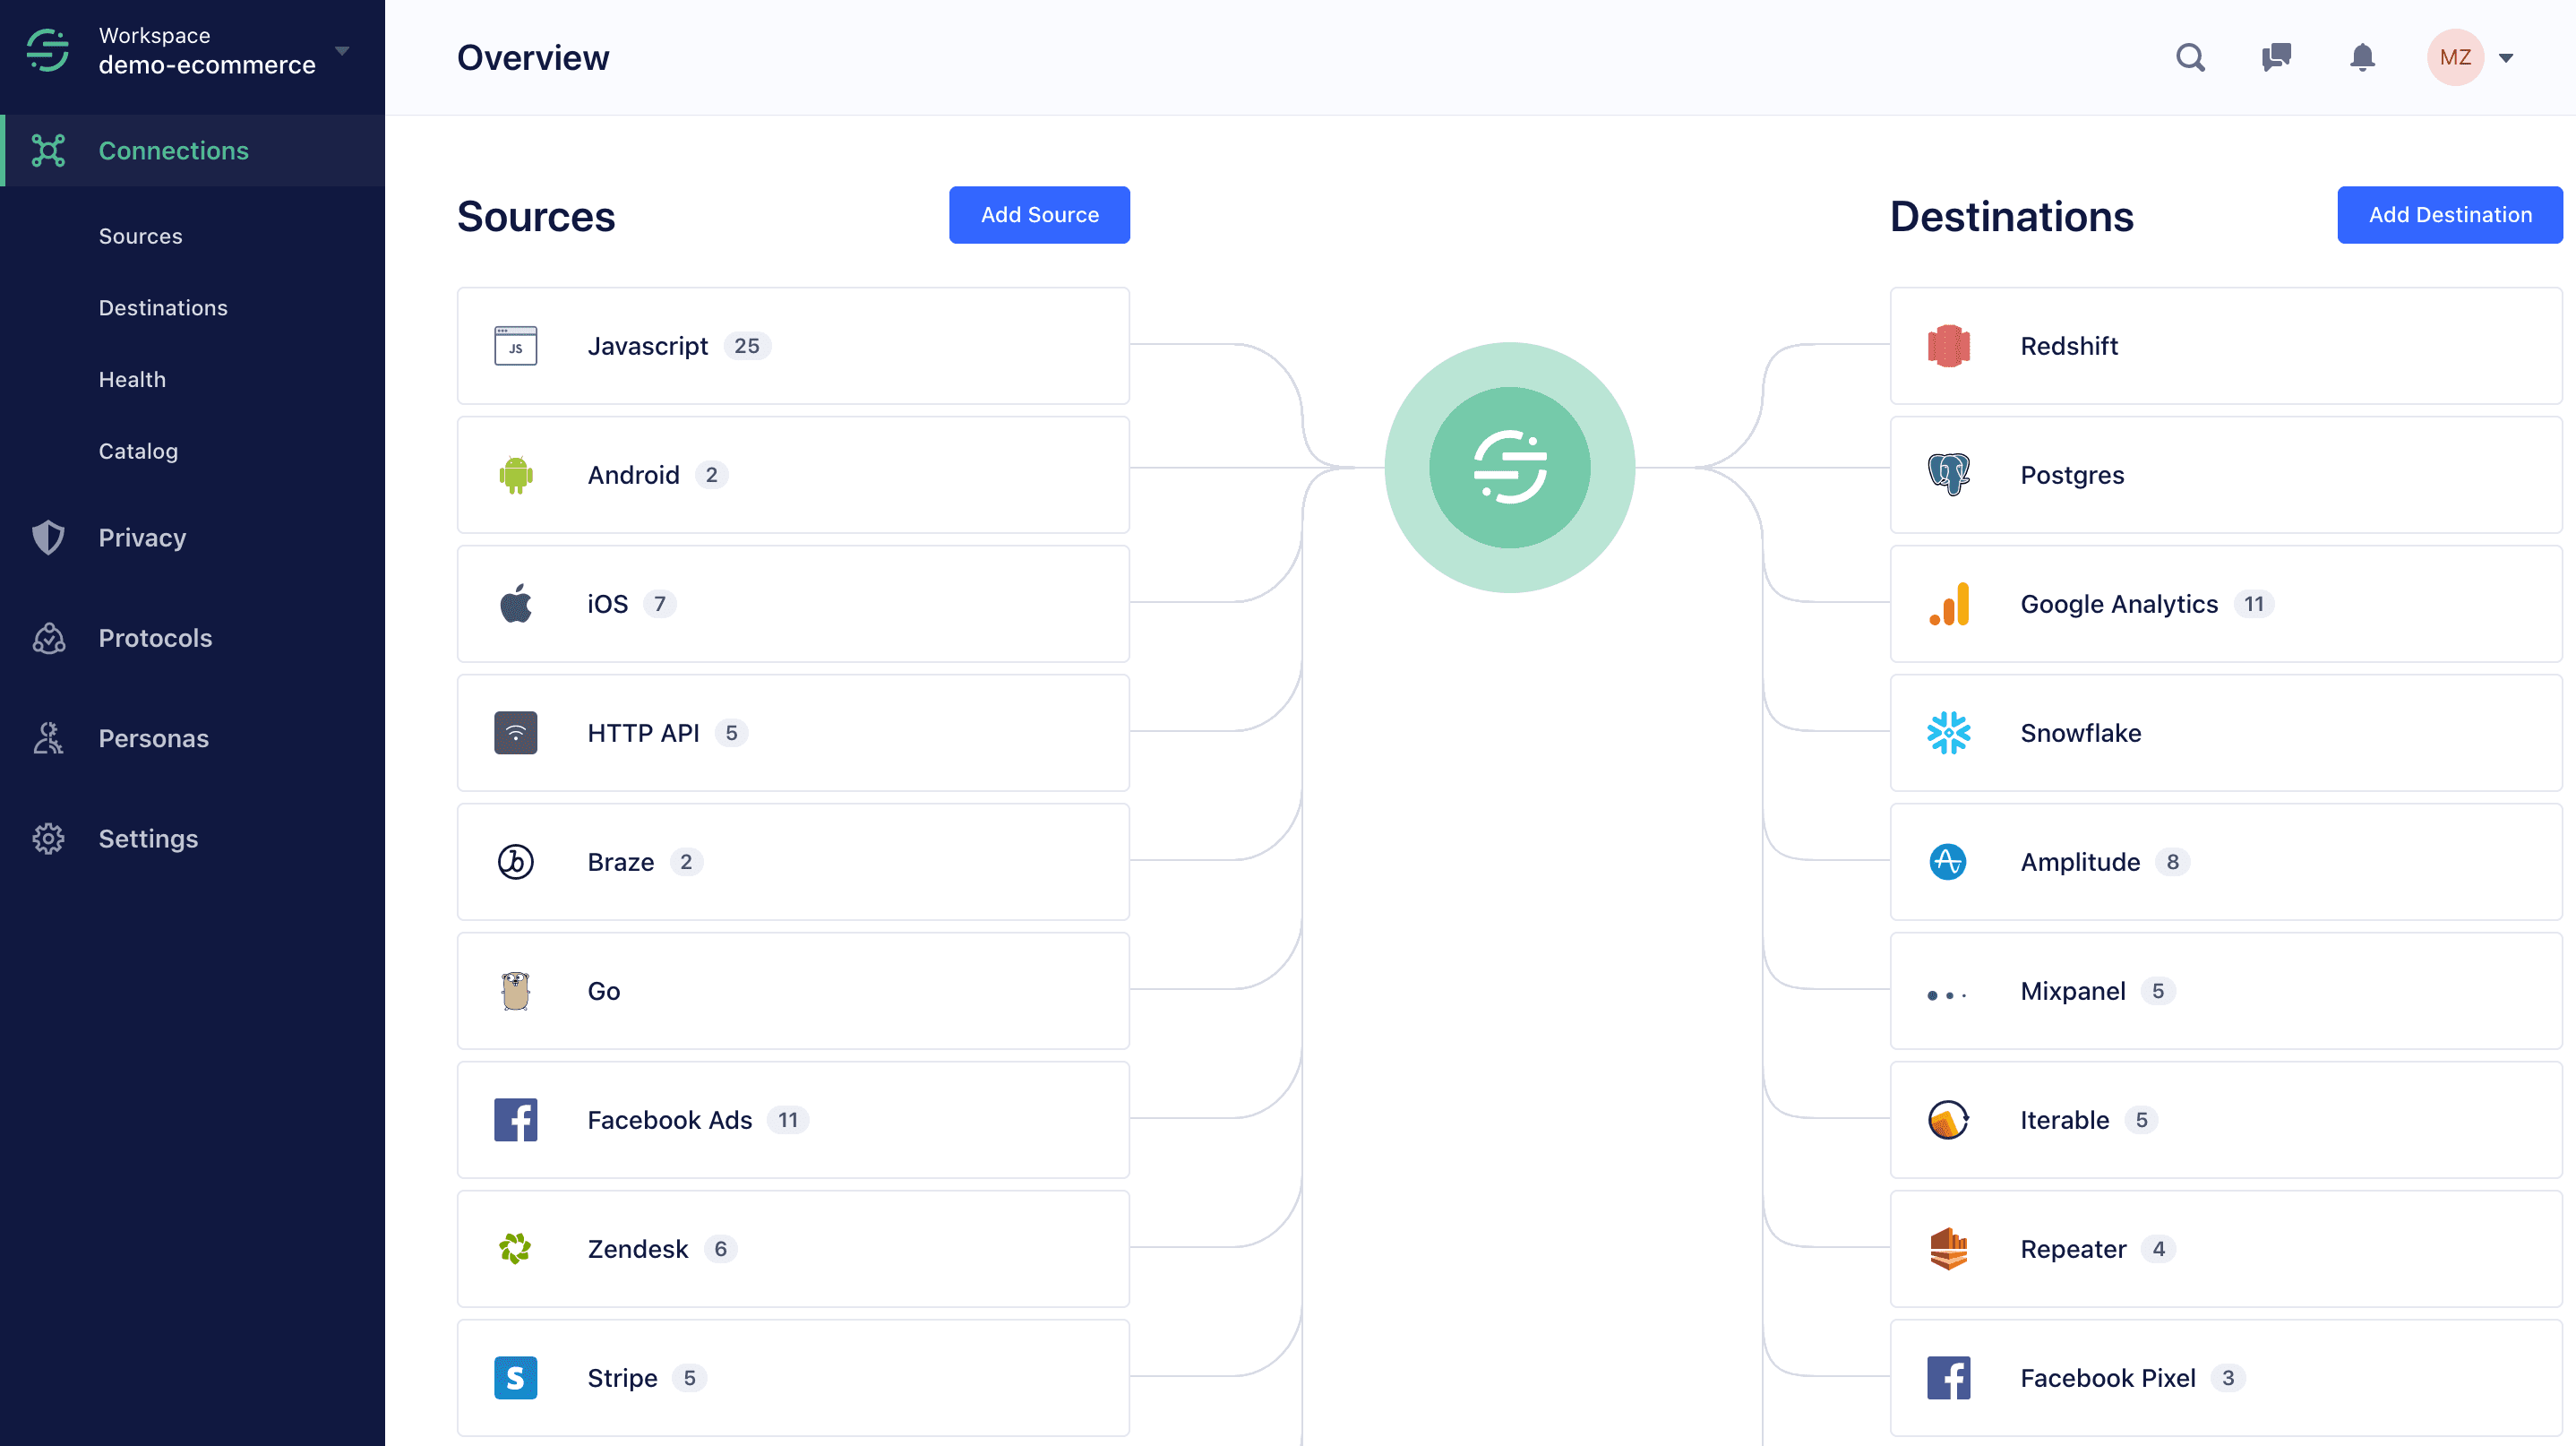
Task: Click the Javascript source icon
Action: [x=515, y=345]
